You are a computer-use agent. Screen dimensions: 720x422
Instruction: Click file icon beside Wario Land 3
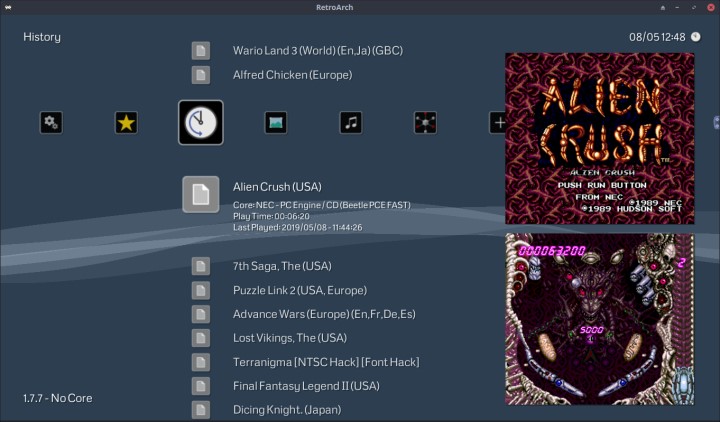pyautogui.click(x=201, y=51)
